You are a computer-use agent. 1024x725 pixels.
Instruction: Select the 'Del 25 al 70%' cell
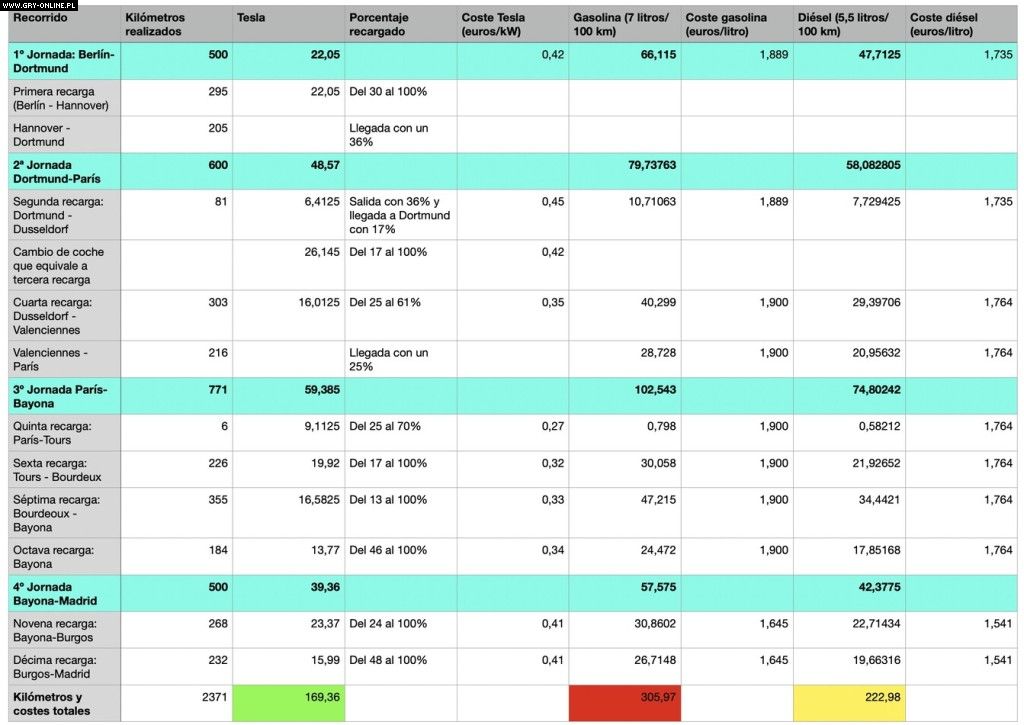(385, 426)
